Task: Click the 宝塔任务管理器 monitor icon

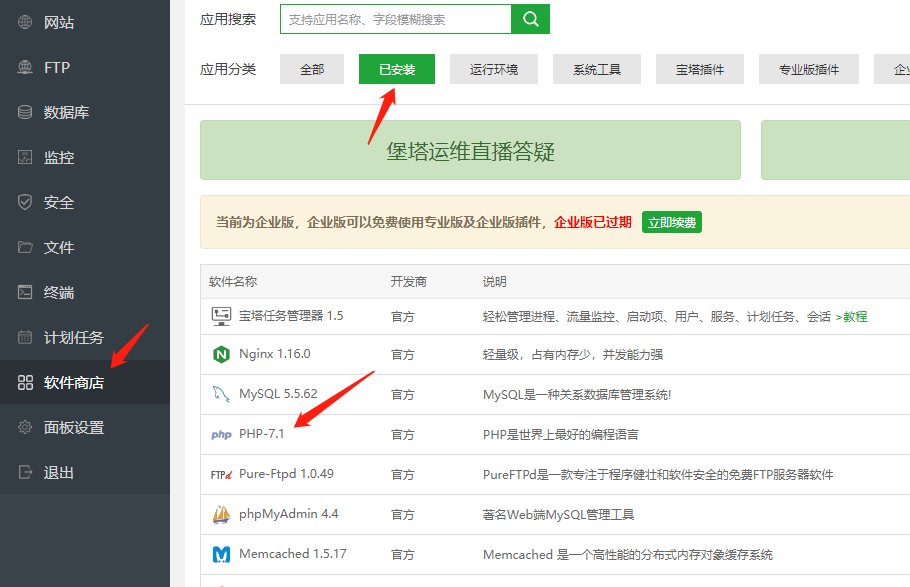Action: tap(221, 316)
